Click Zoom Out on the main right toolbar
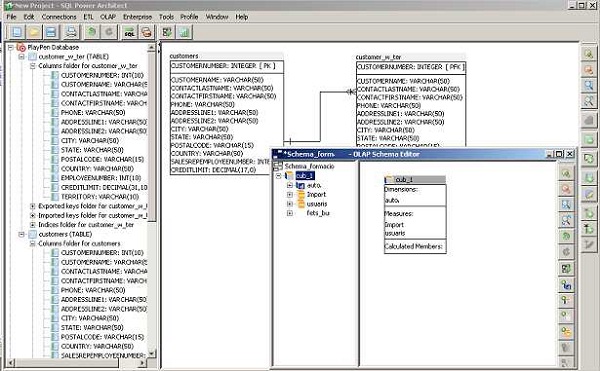 589,70
